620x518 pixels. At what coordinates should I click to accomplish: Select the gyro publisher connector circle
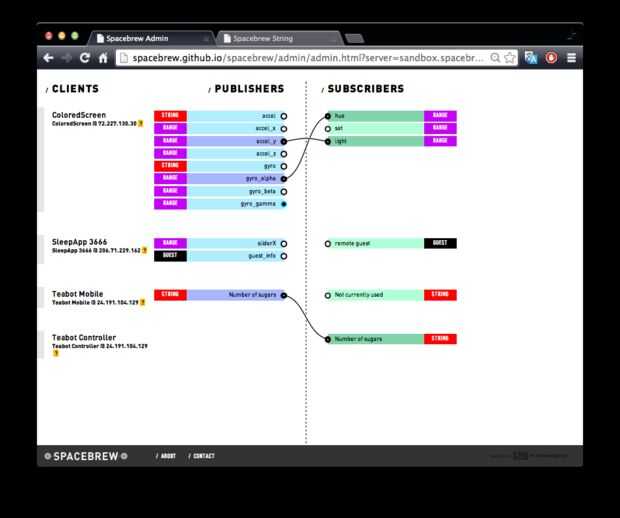tap(284, 166)
